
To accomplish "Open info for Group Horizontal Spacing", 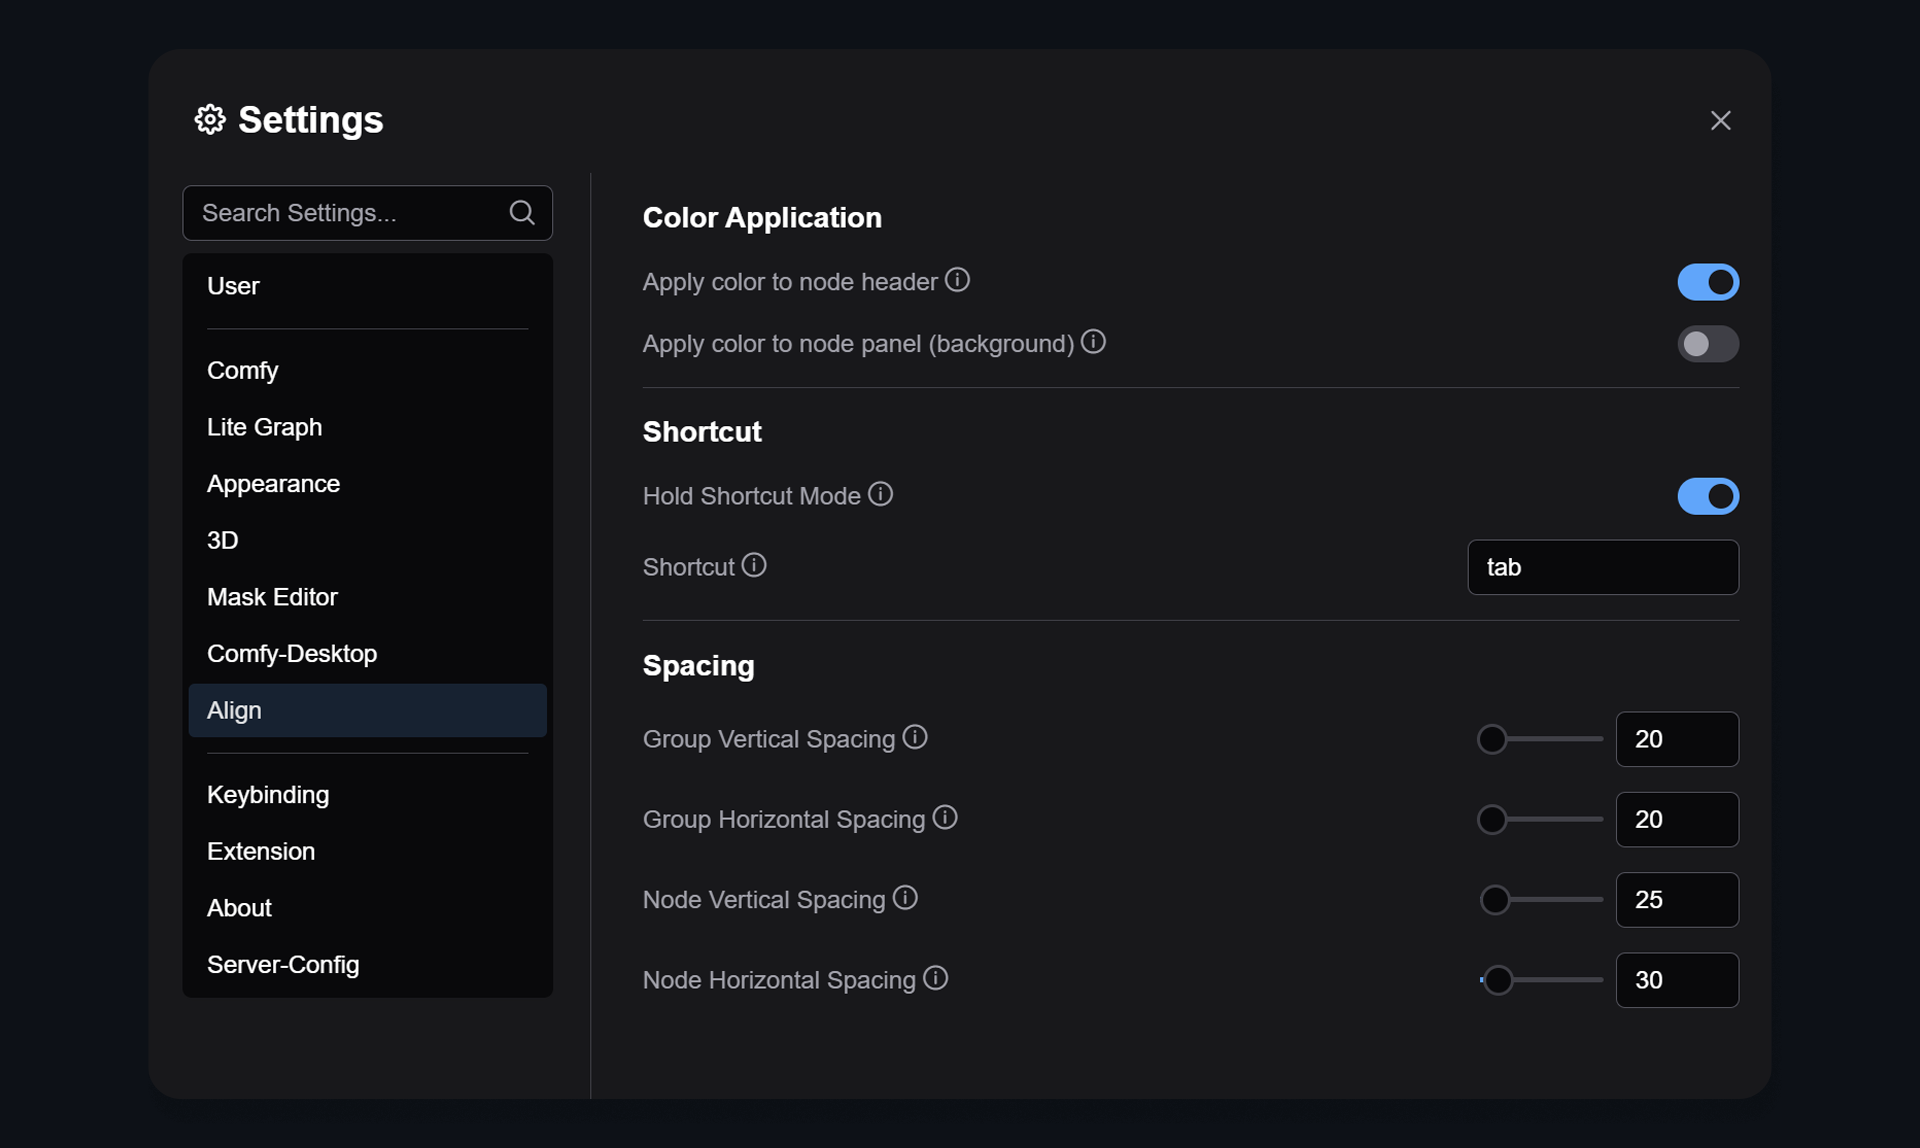I will [x=945, y=817].
